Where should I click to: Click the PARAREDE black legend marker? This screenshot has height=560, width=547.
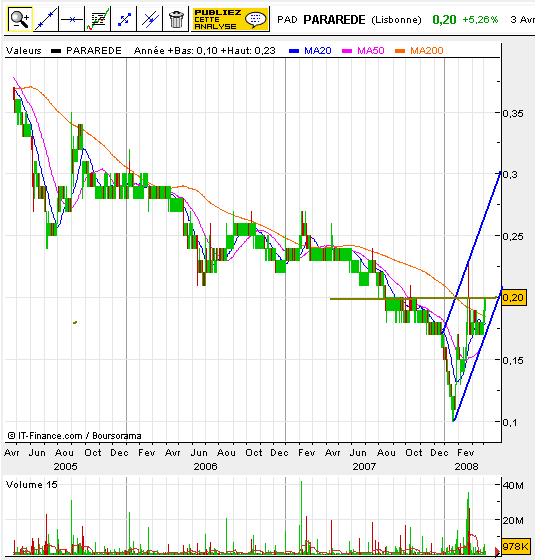56,51
